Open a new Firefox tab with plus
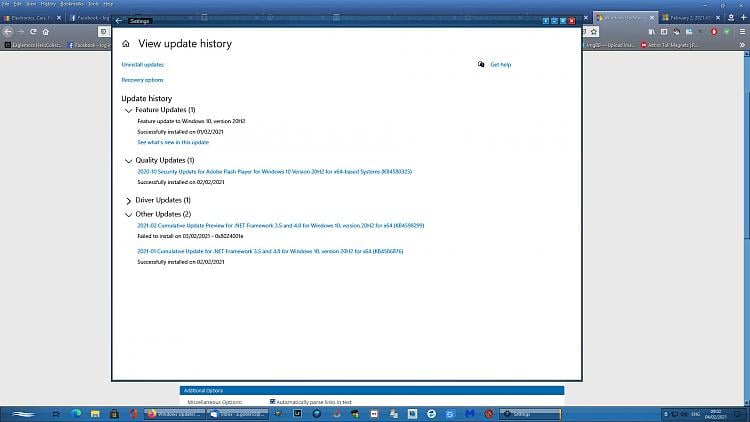 click(x=744, y=17)
